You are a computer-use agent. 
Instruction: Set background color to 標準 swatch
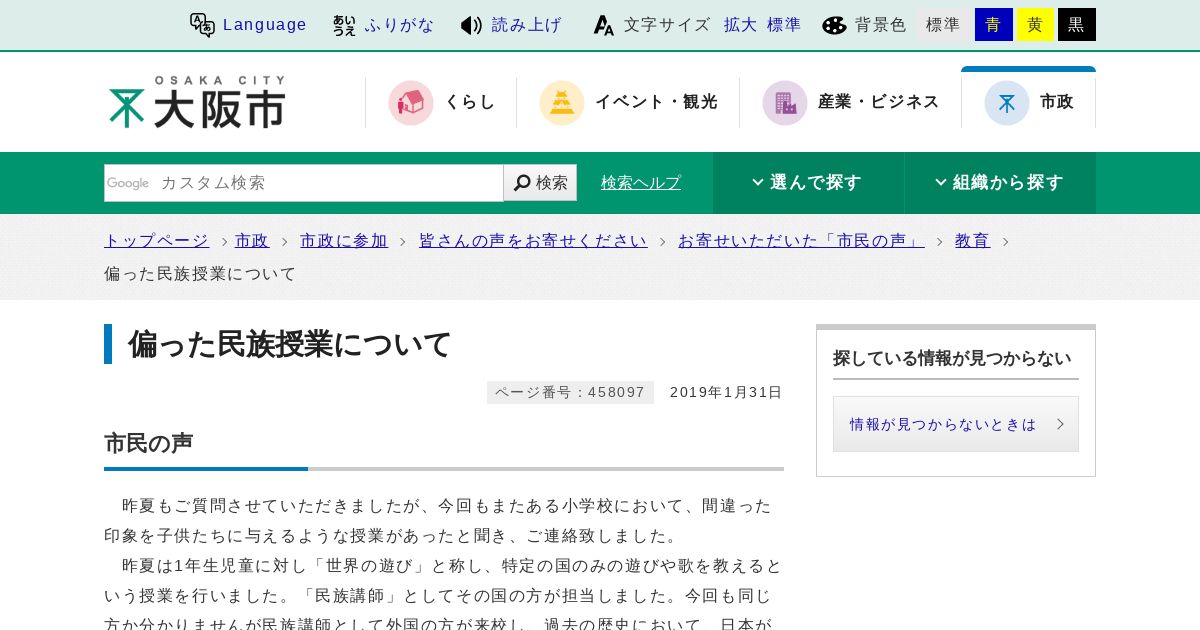click(x=943, y=25)
